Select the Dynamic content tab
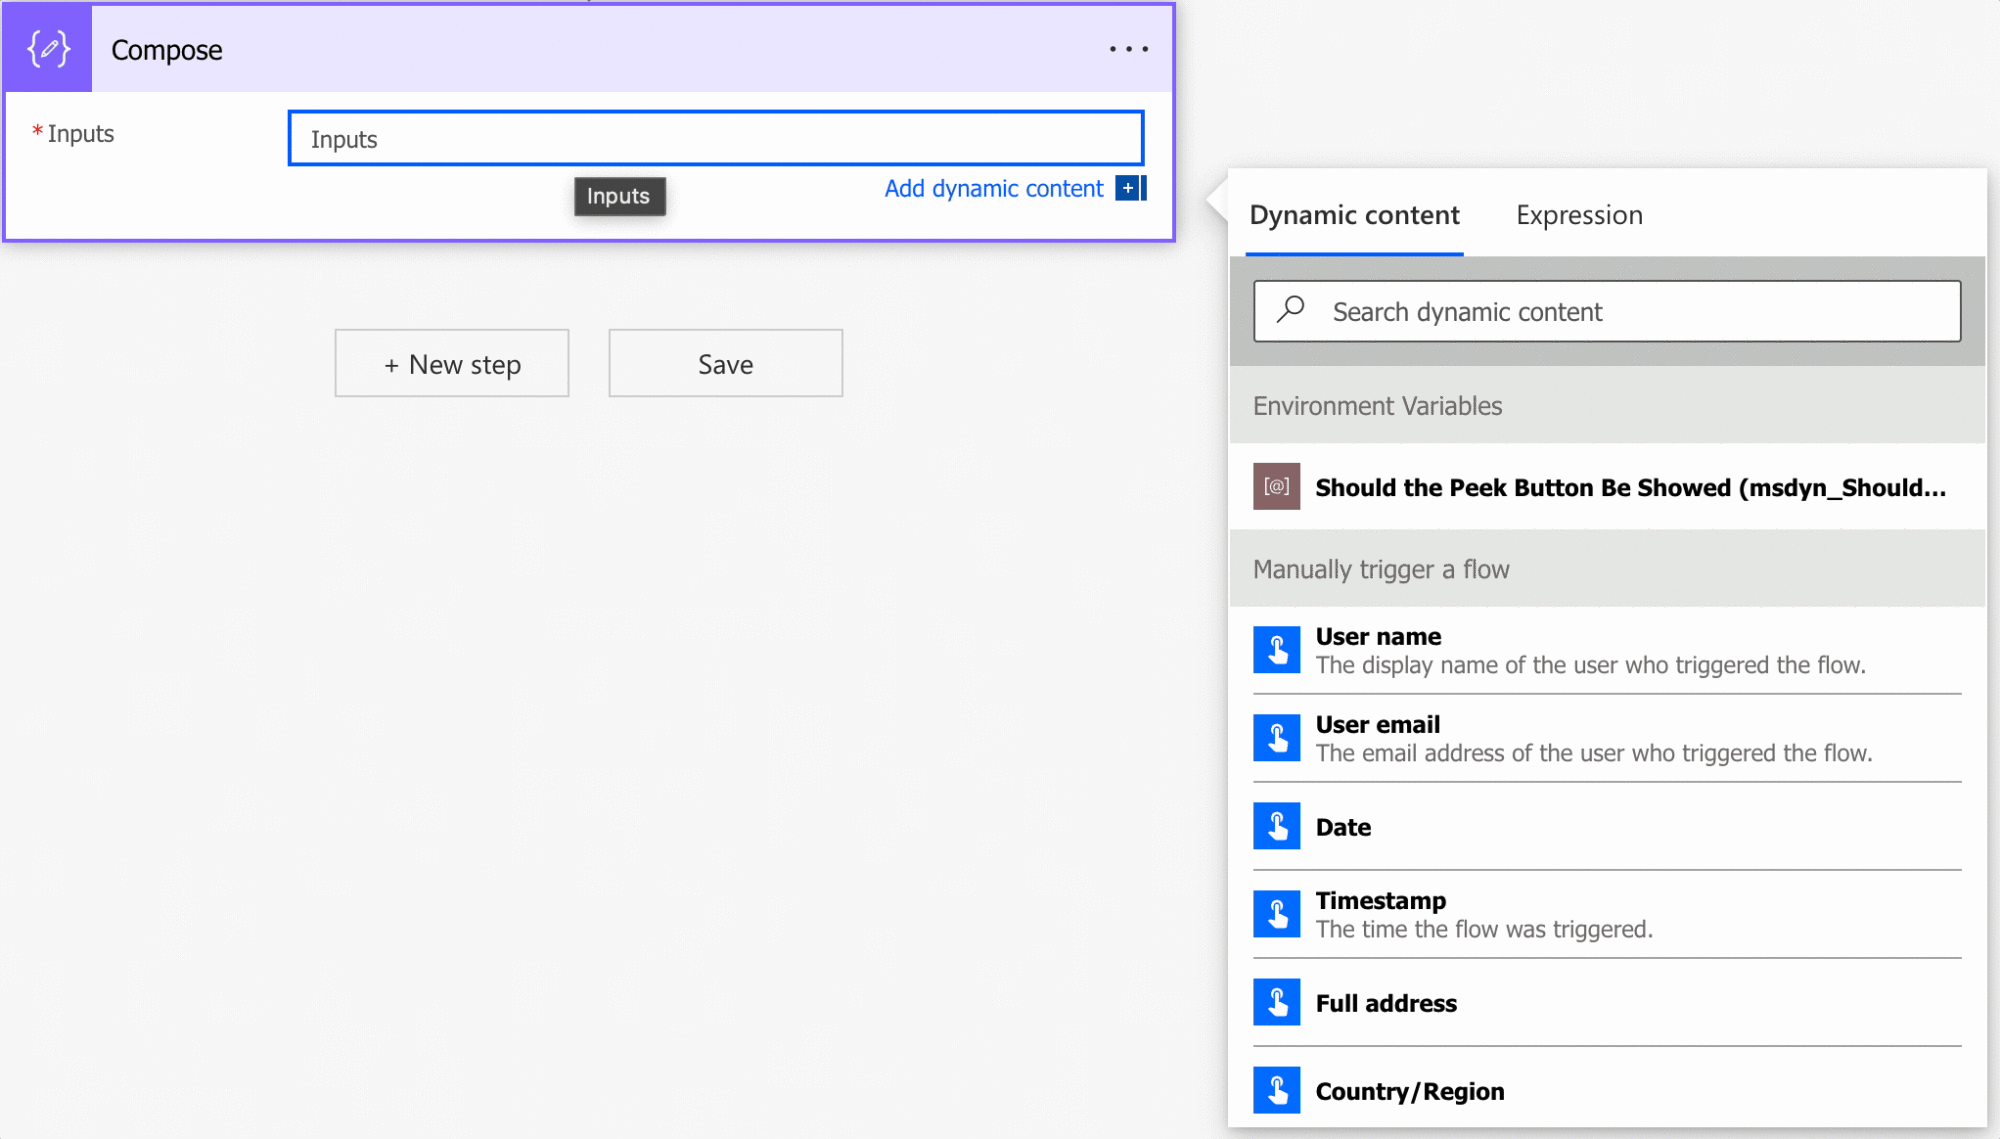2000x1139 pixels. click(1354, 215)
